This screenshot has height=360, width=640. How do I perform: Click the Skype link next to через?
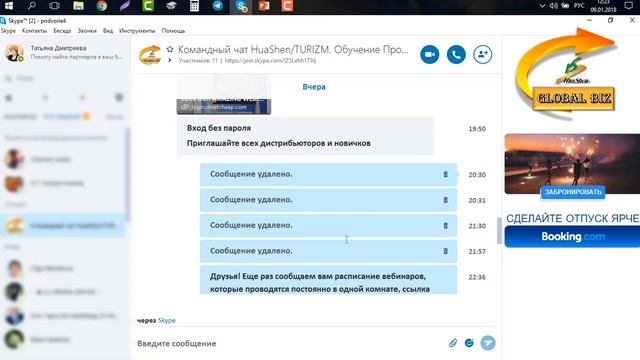pos(167,320)
